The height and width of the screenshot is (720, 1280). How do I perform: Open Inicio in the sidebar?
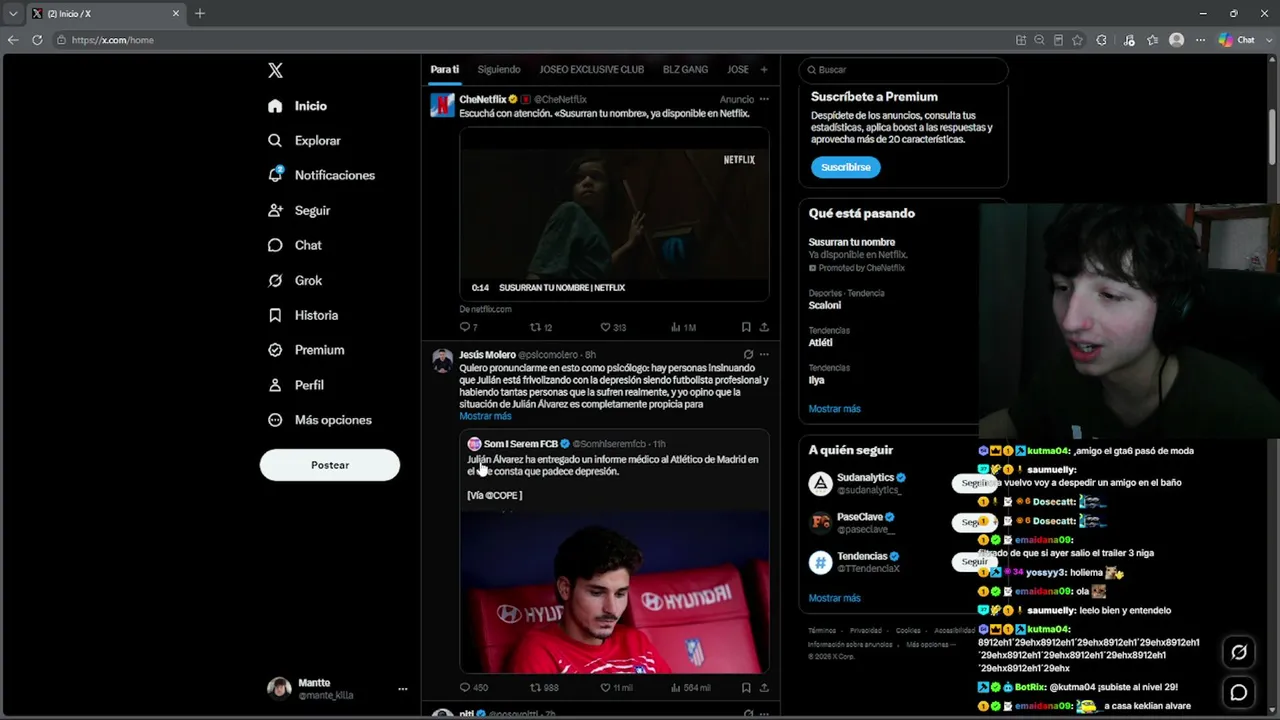[297, 106]
